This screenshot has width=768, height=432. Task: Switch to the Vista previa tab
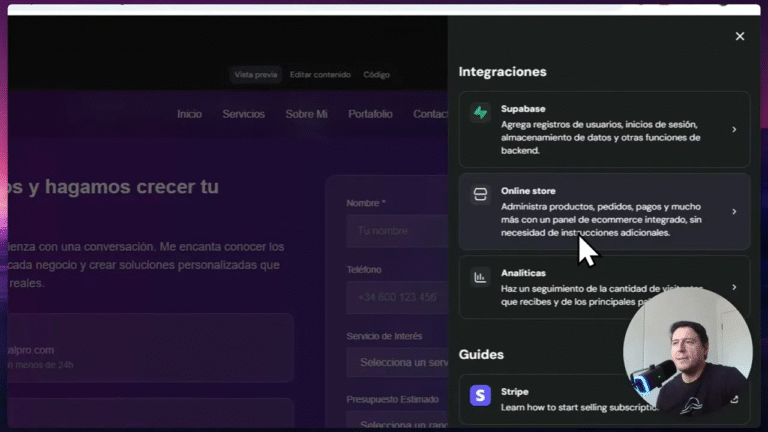pyautogui.click(x=255, y=75)
